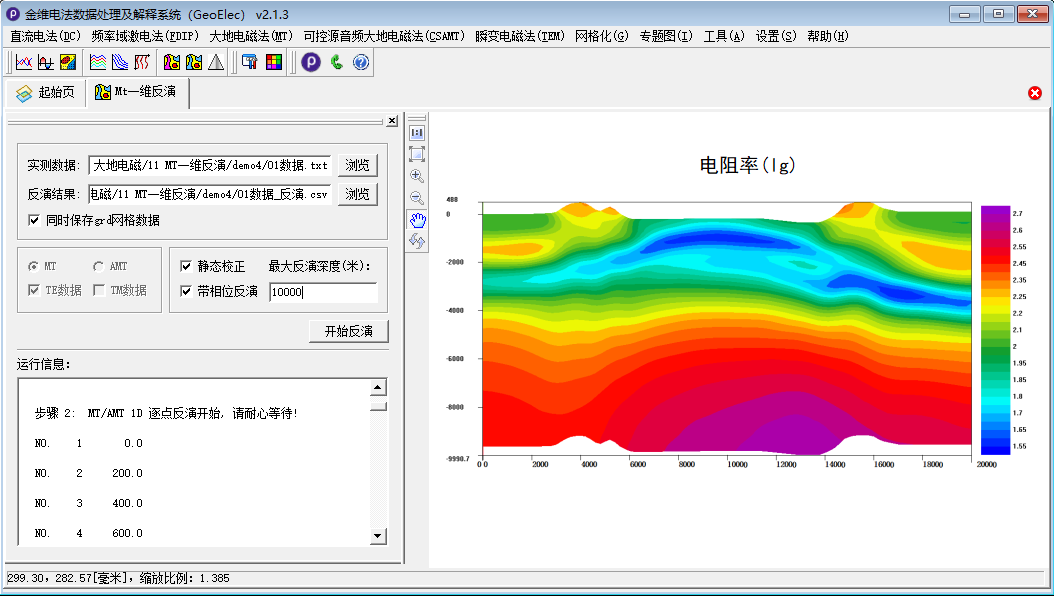Click the 反演结果 file path field
The height and width of the screenshot is (596, 1054).
pos(210,194)
